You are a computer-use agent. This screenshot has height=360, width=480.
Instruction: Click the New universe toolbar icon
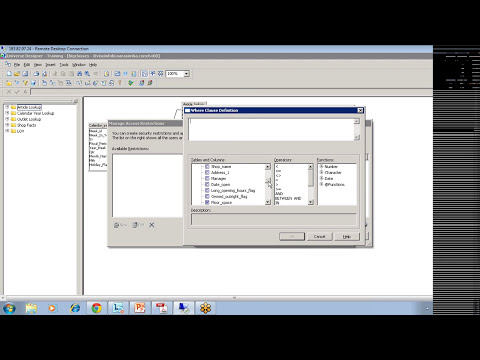coord(9,74)
